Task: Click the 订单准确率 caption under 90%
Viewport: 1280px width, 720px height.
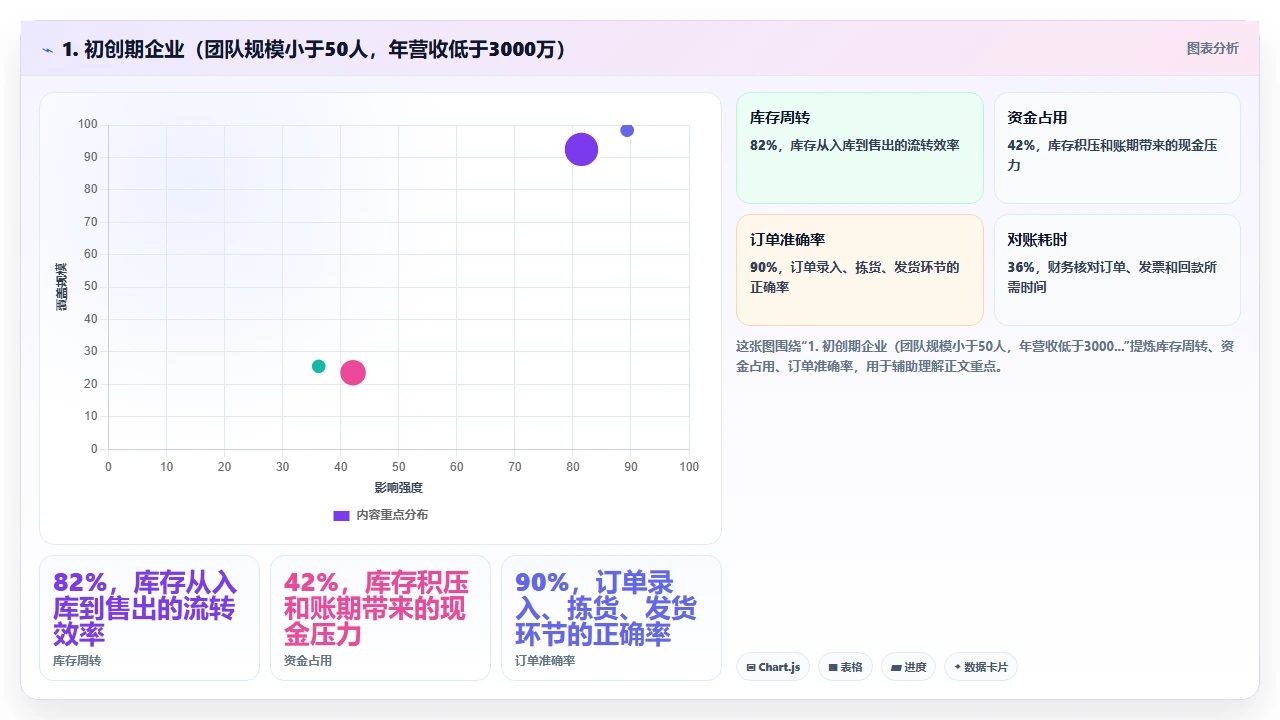Action: click(545, 661)
